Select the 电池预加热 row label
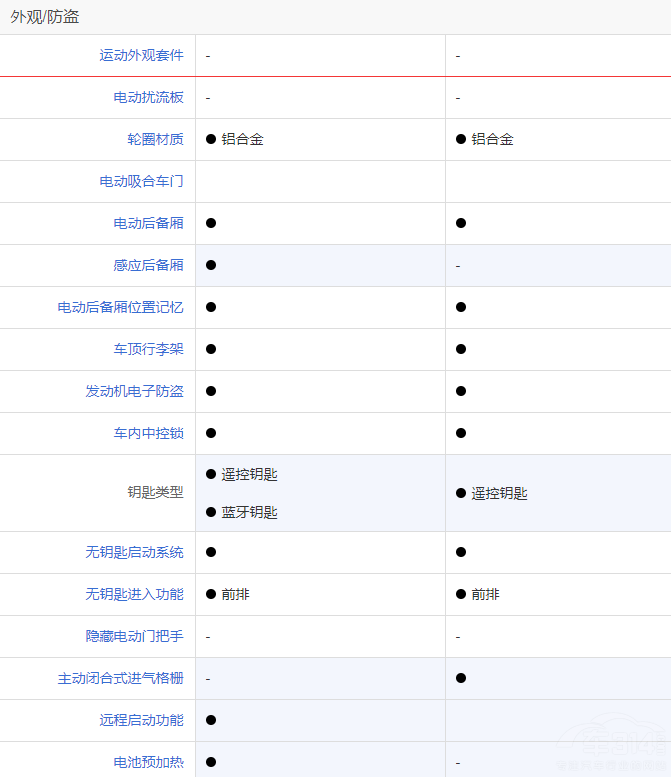 coord(148,763)
